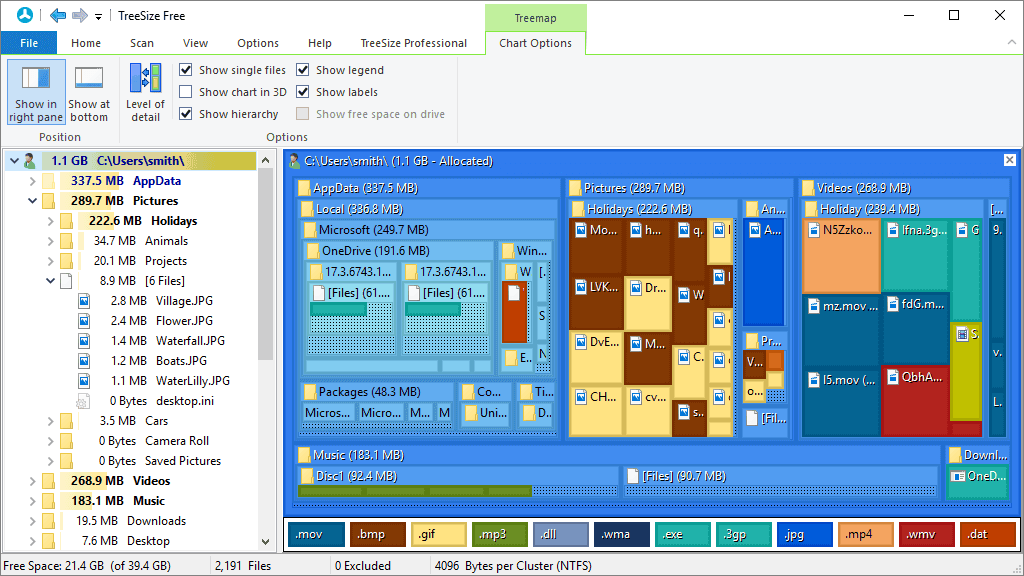
Task: Click the .mp3 legend color swatch
Action: (x=500, y=534)
